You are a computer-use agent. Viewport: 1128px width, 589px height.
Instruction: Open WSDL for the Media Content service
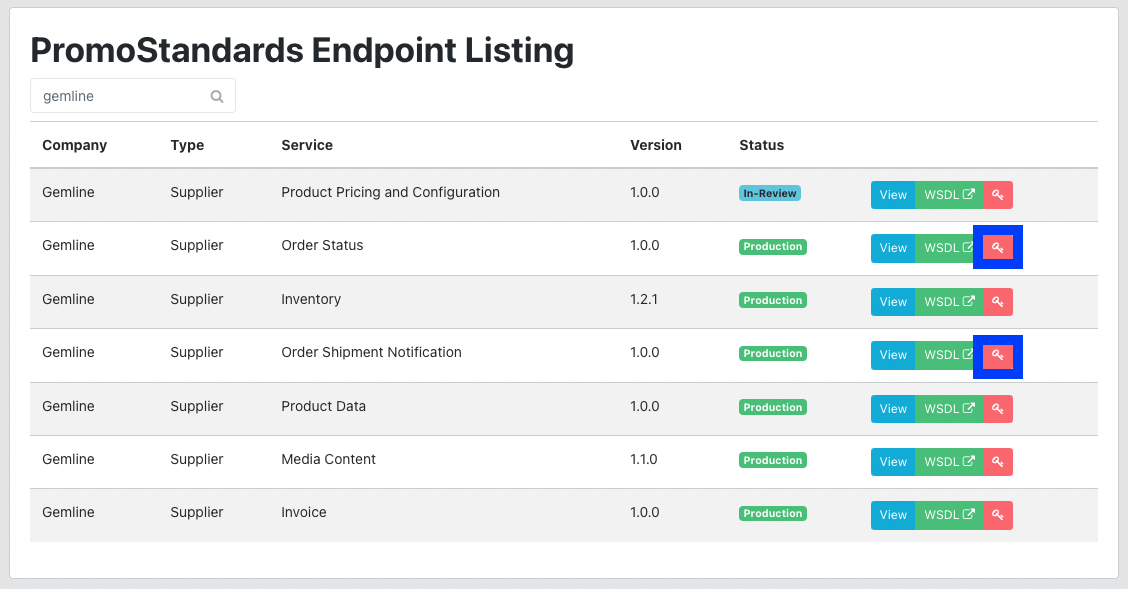pyautogui.click(x=949, y=462)
